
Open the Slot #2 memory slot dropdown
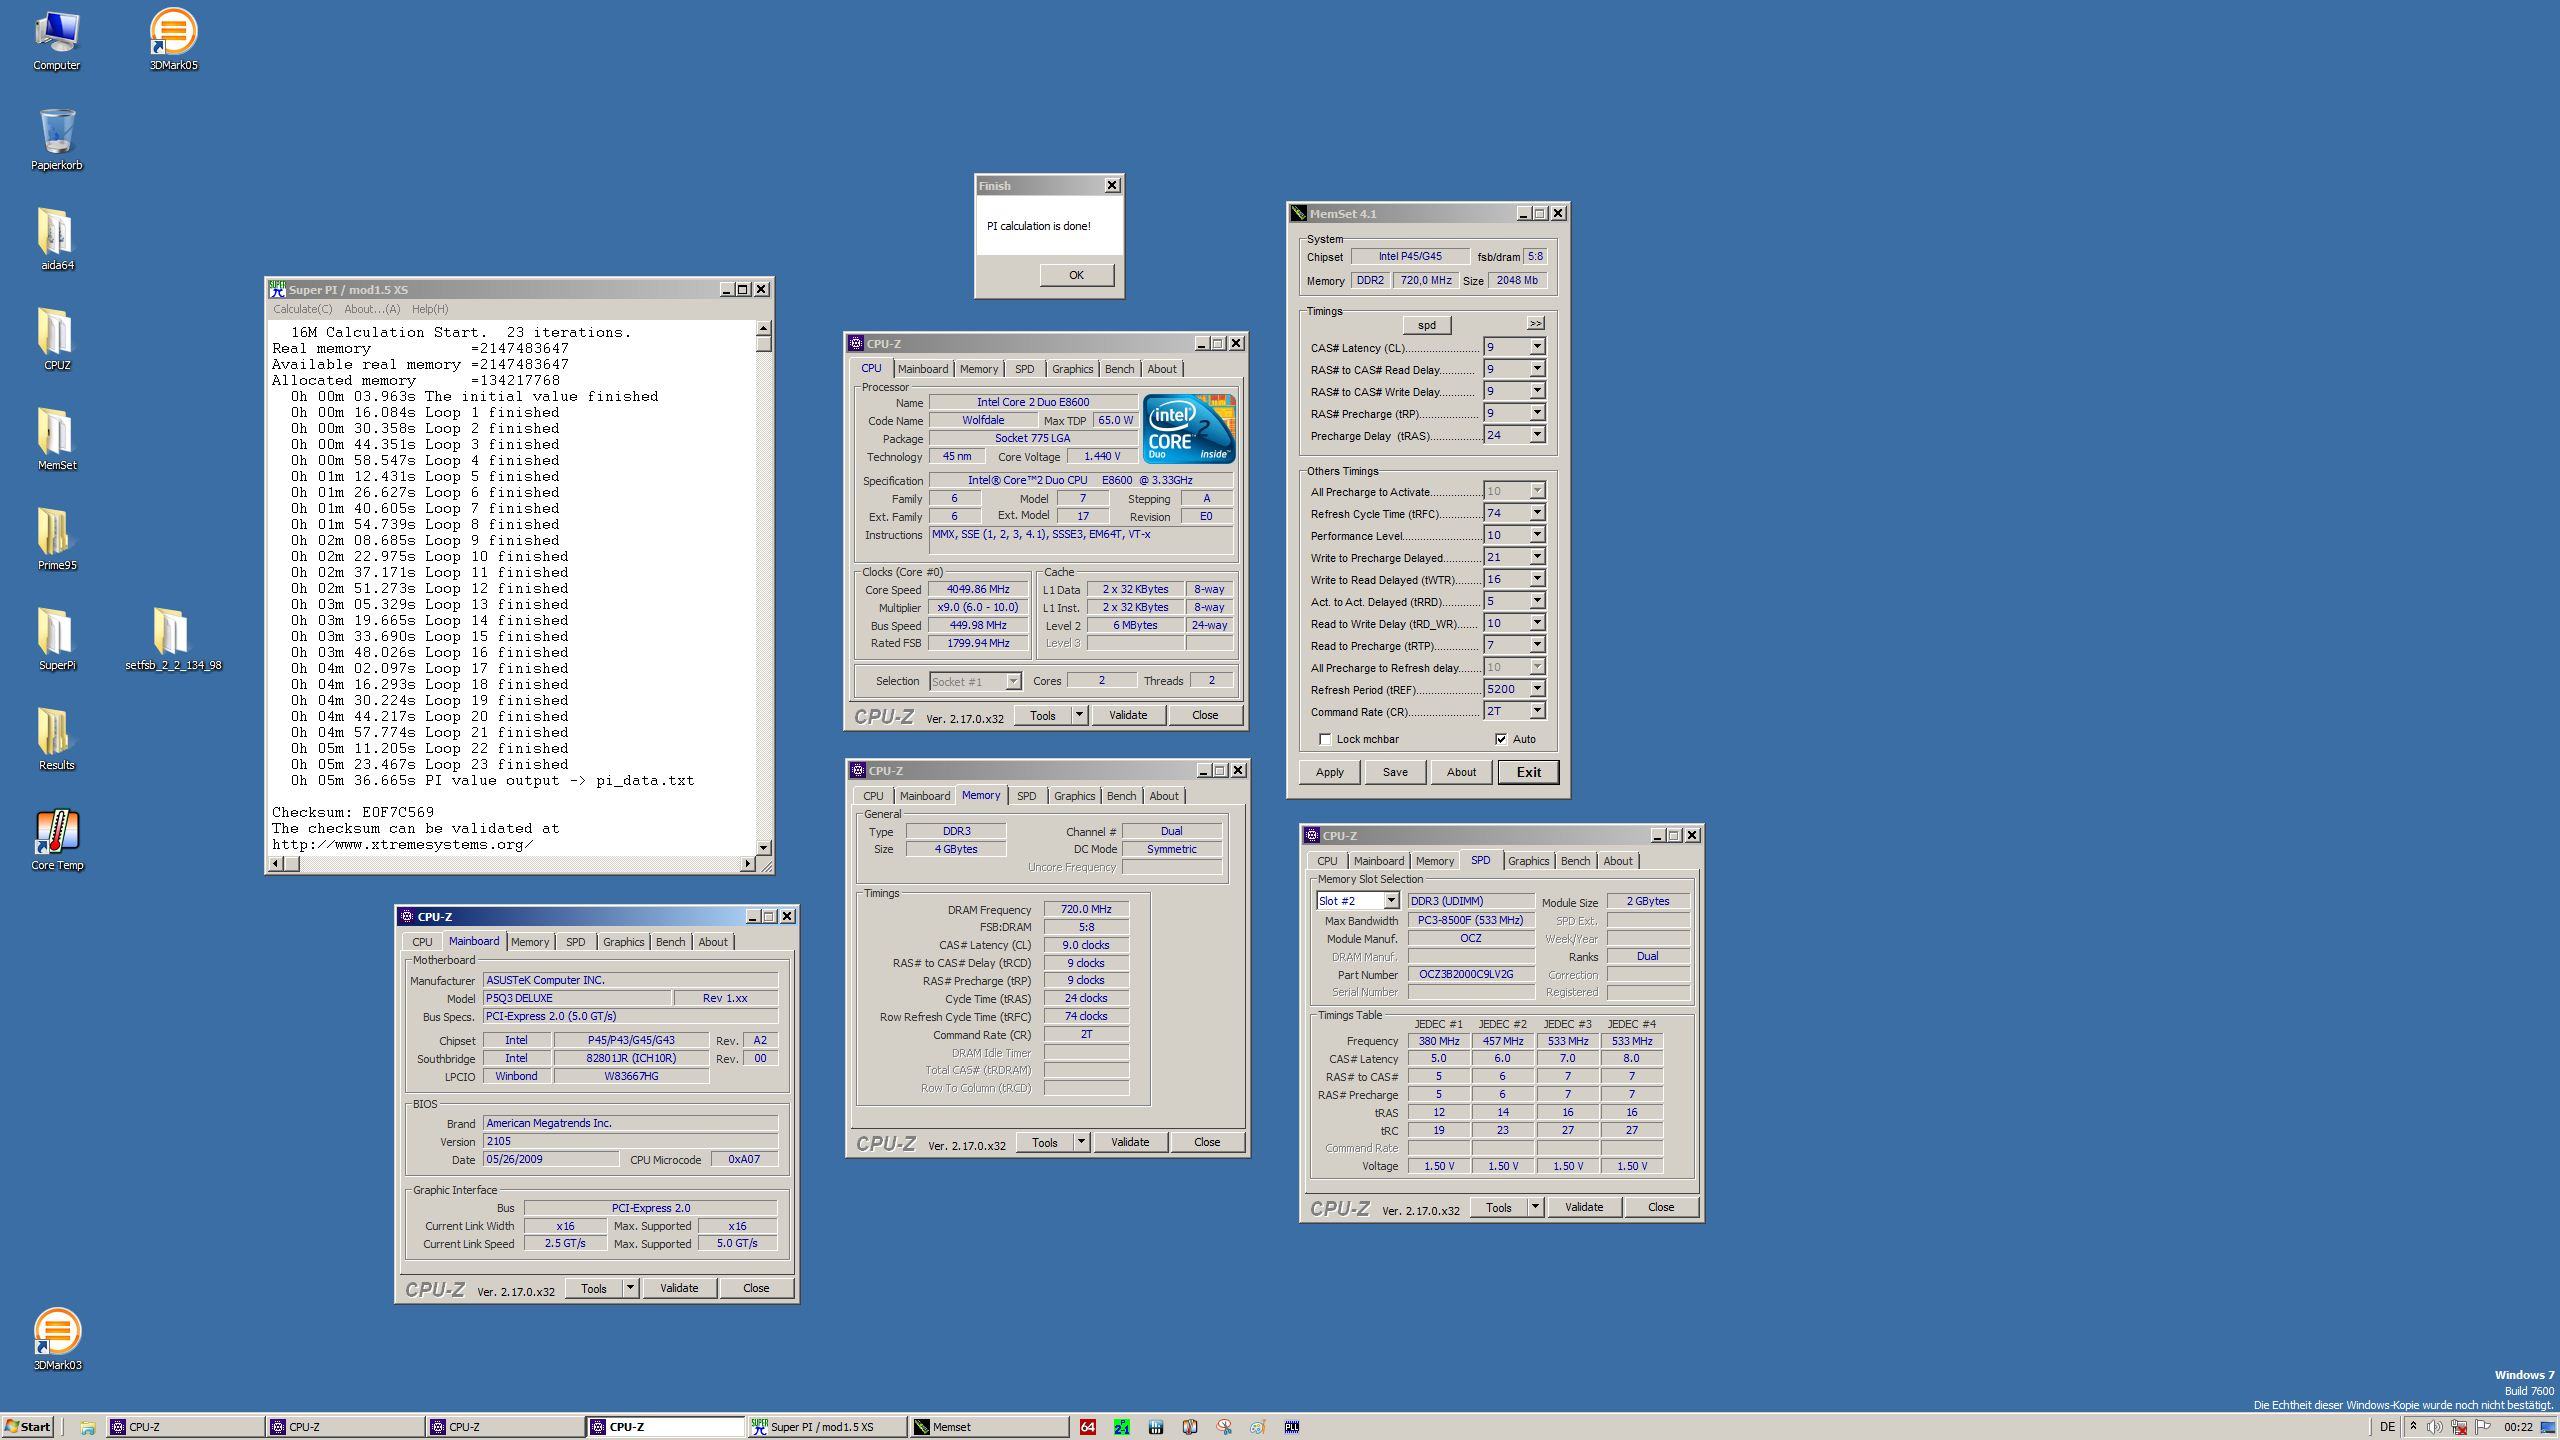1390,901
